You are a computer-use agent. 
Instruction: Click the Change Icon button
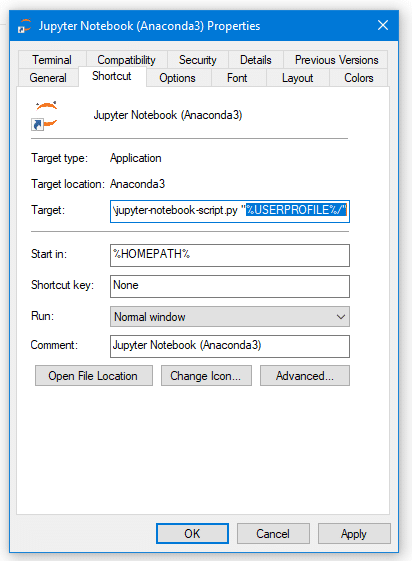click(x=206, y=376)
